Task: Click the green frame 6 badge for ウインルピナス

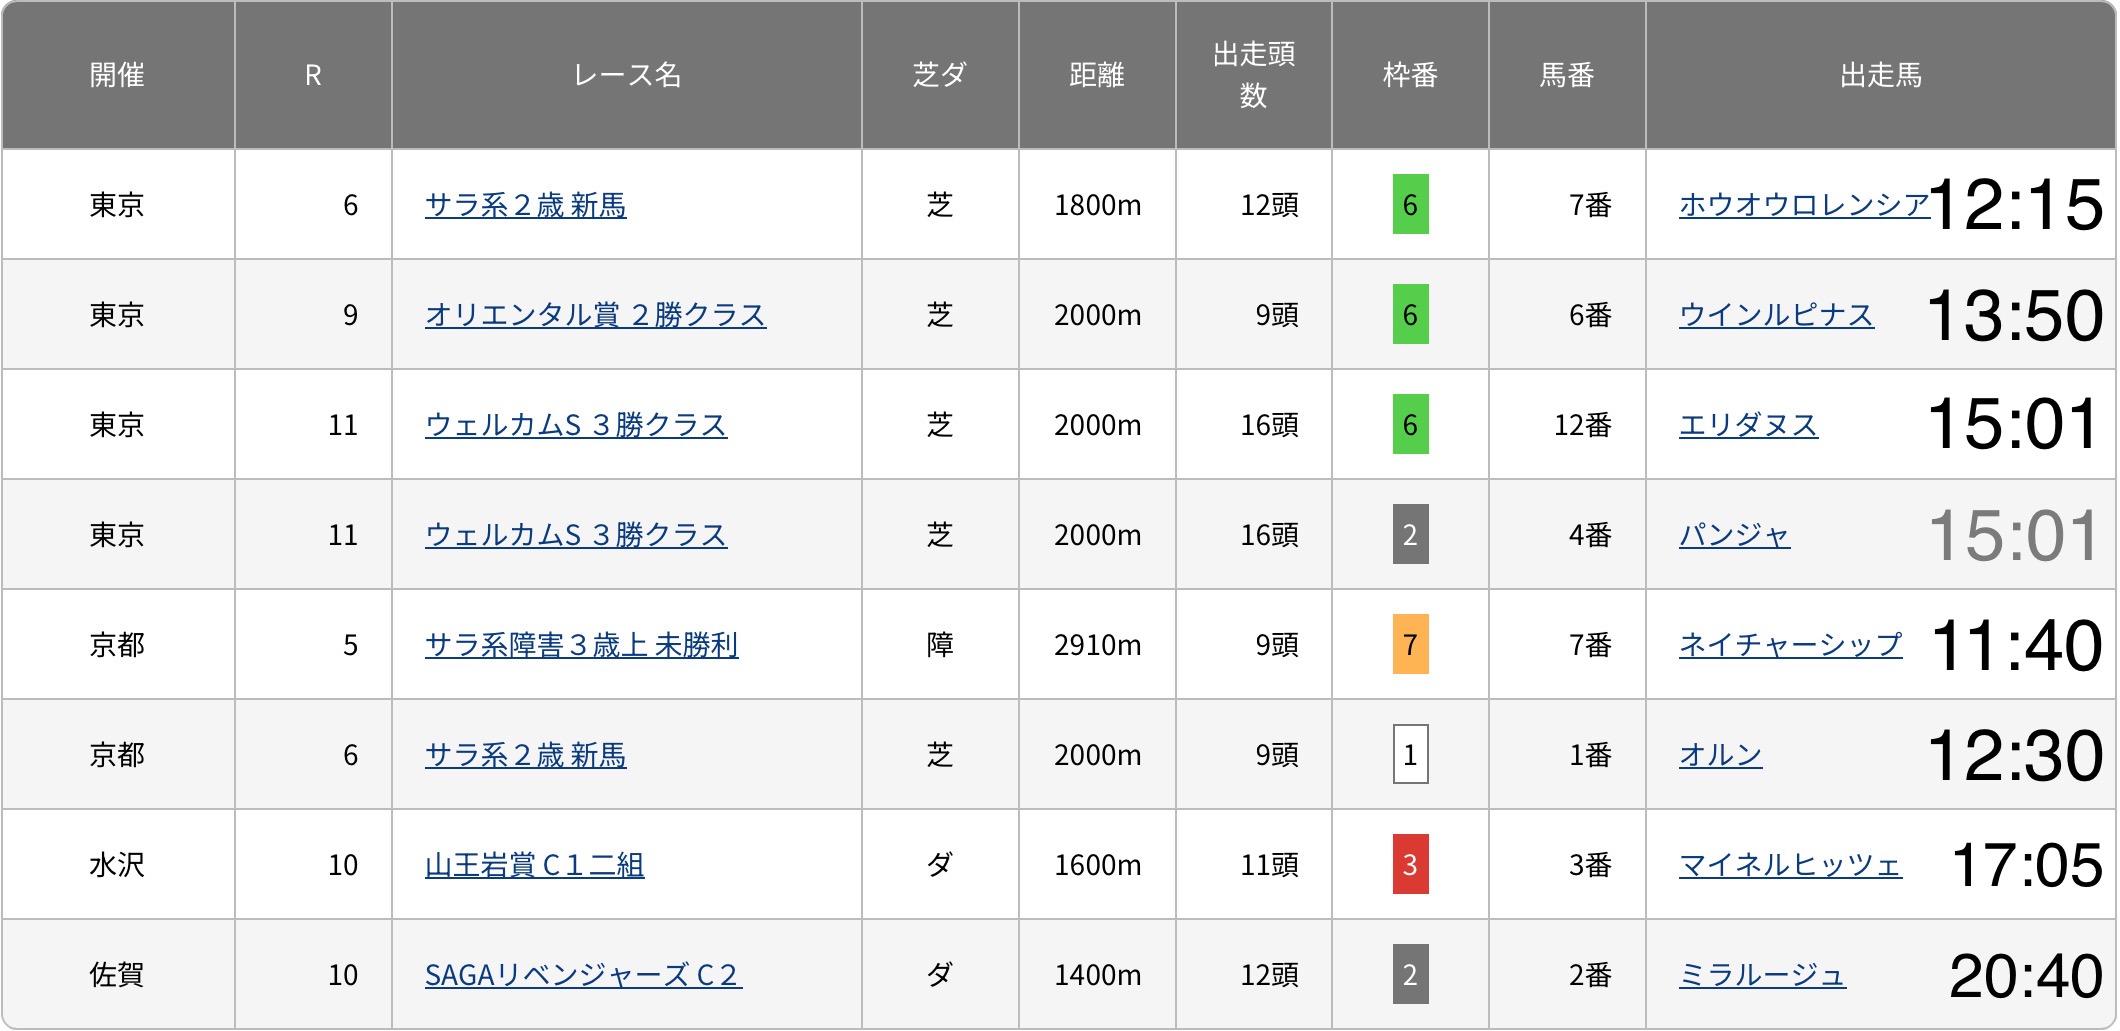Action: point(1410,315)
